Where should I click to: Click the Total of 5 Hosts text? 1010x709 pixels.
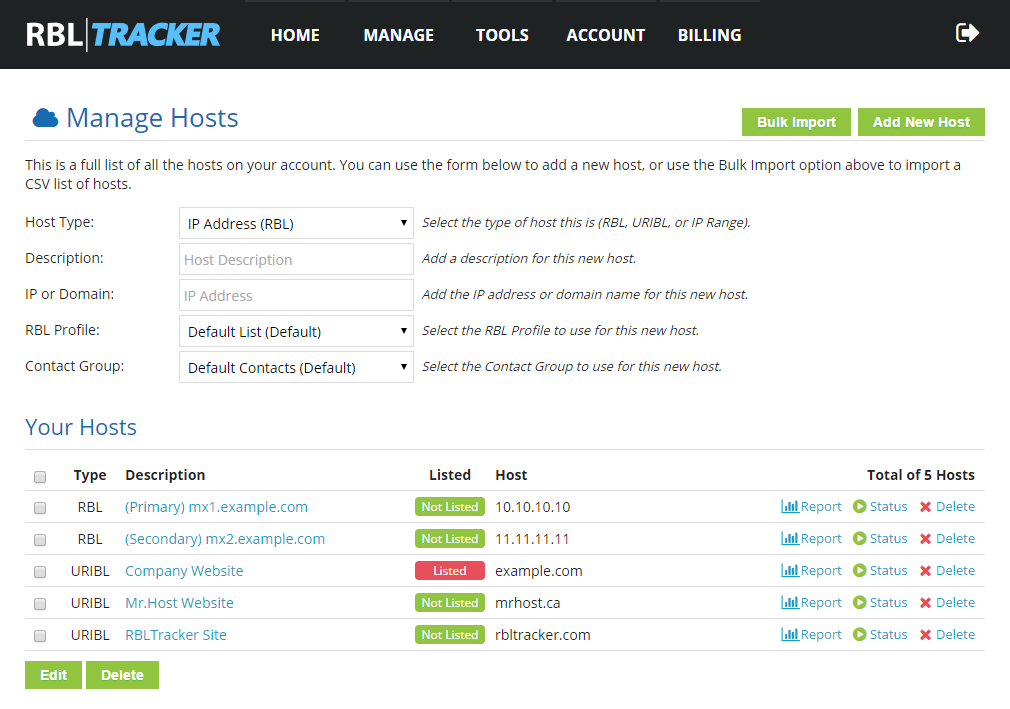coord(920,475)
